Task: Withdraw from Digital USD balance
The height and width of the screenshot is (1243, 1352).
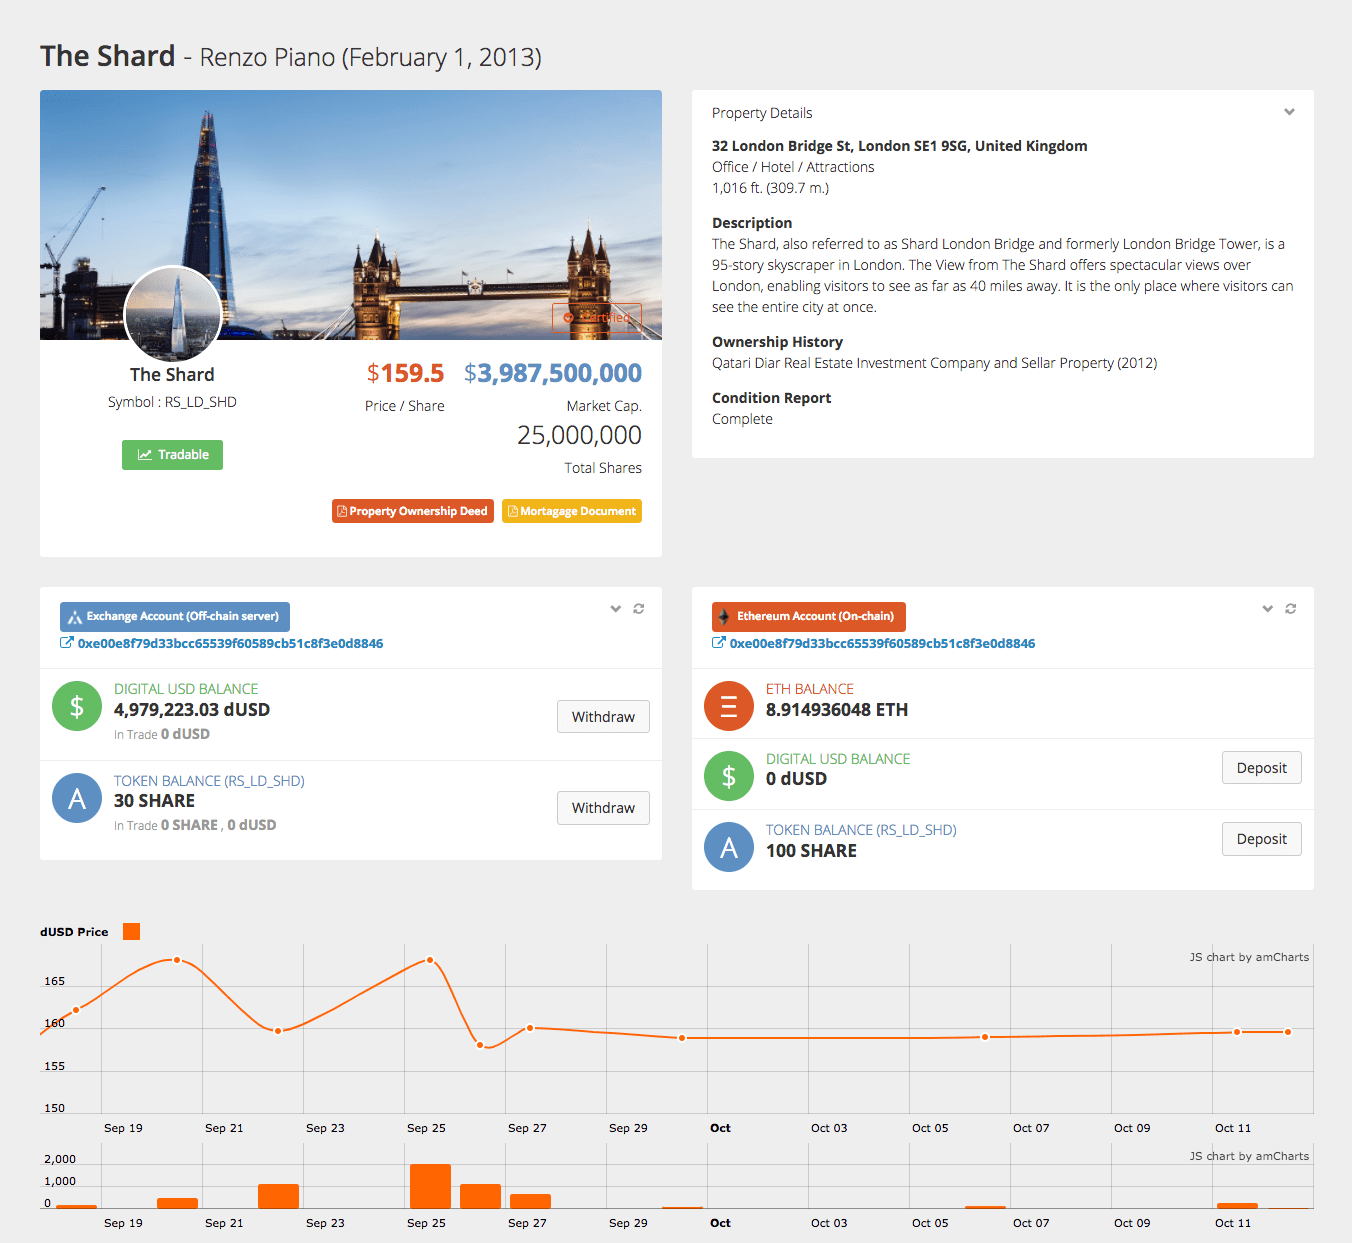Action: click(x=603, y=717)
